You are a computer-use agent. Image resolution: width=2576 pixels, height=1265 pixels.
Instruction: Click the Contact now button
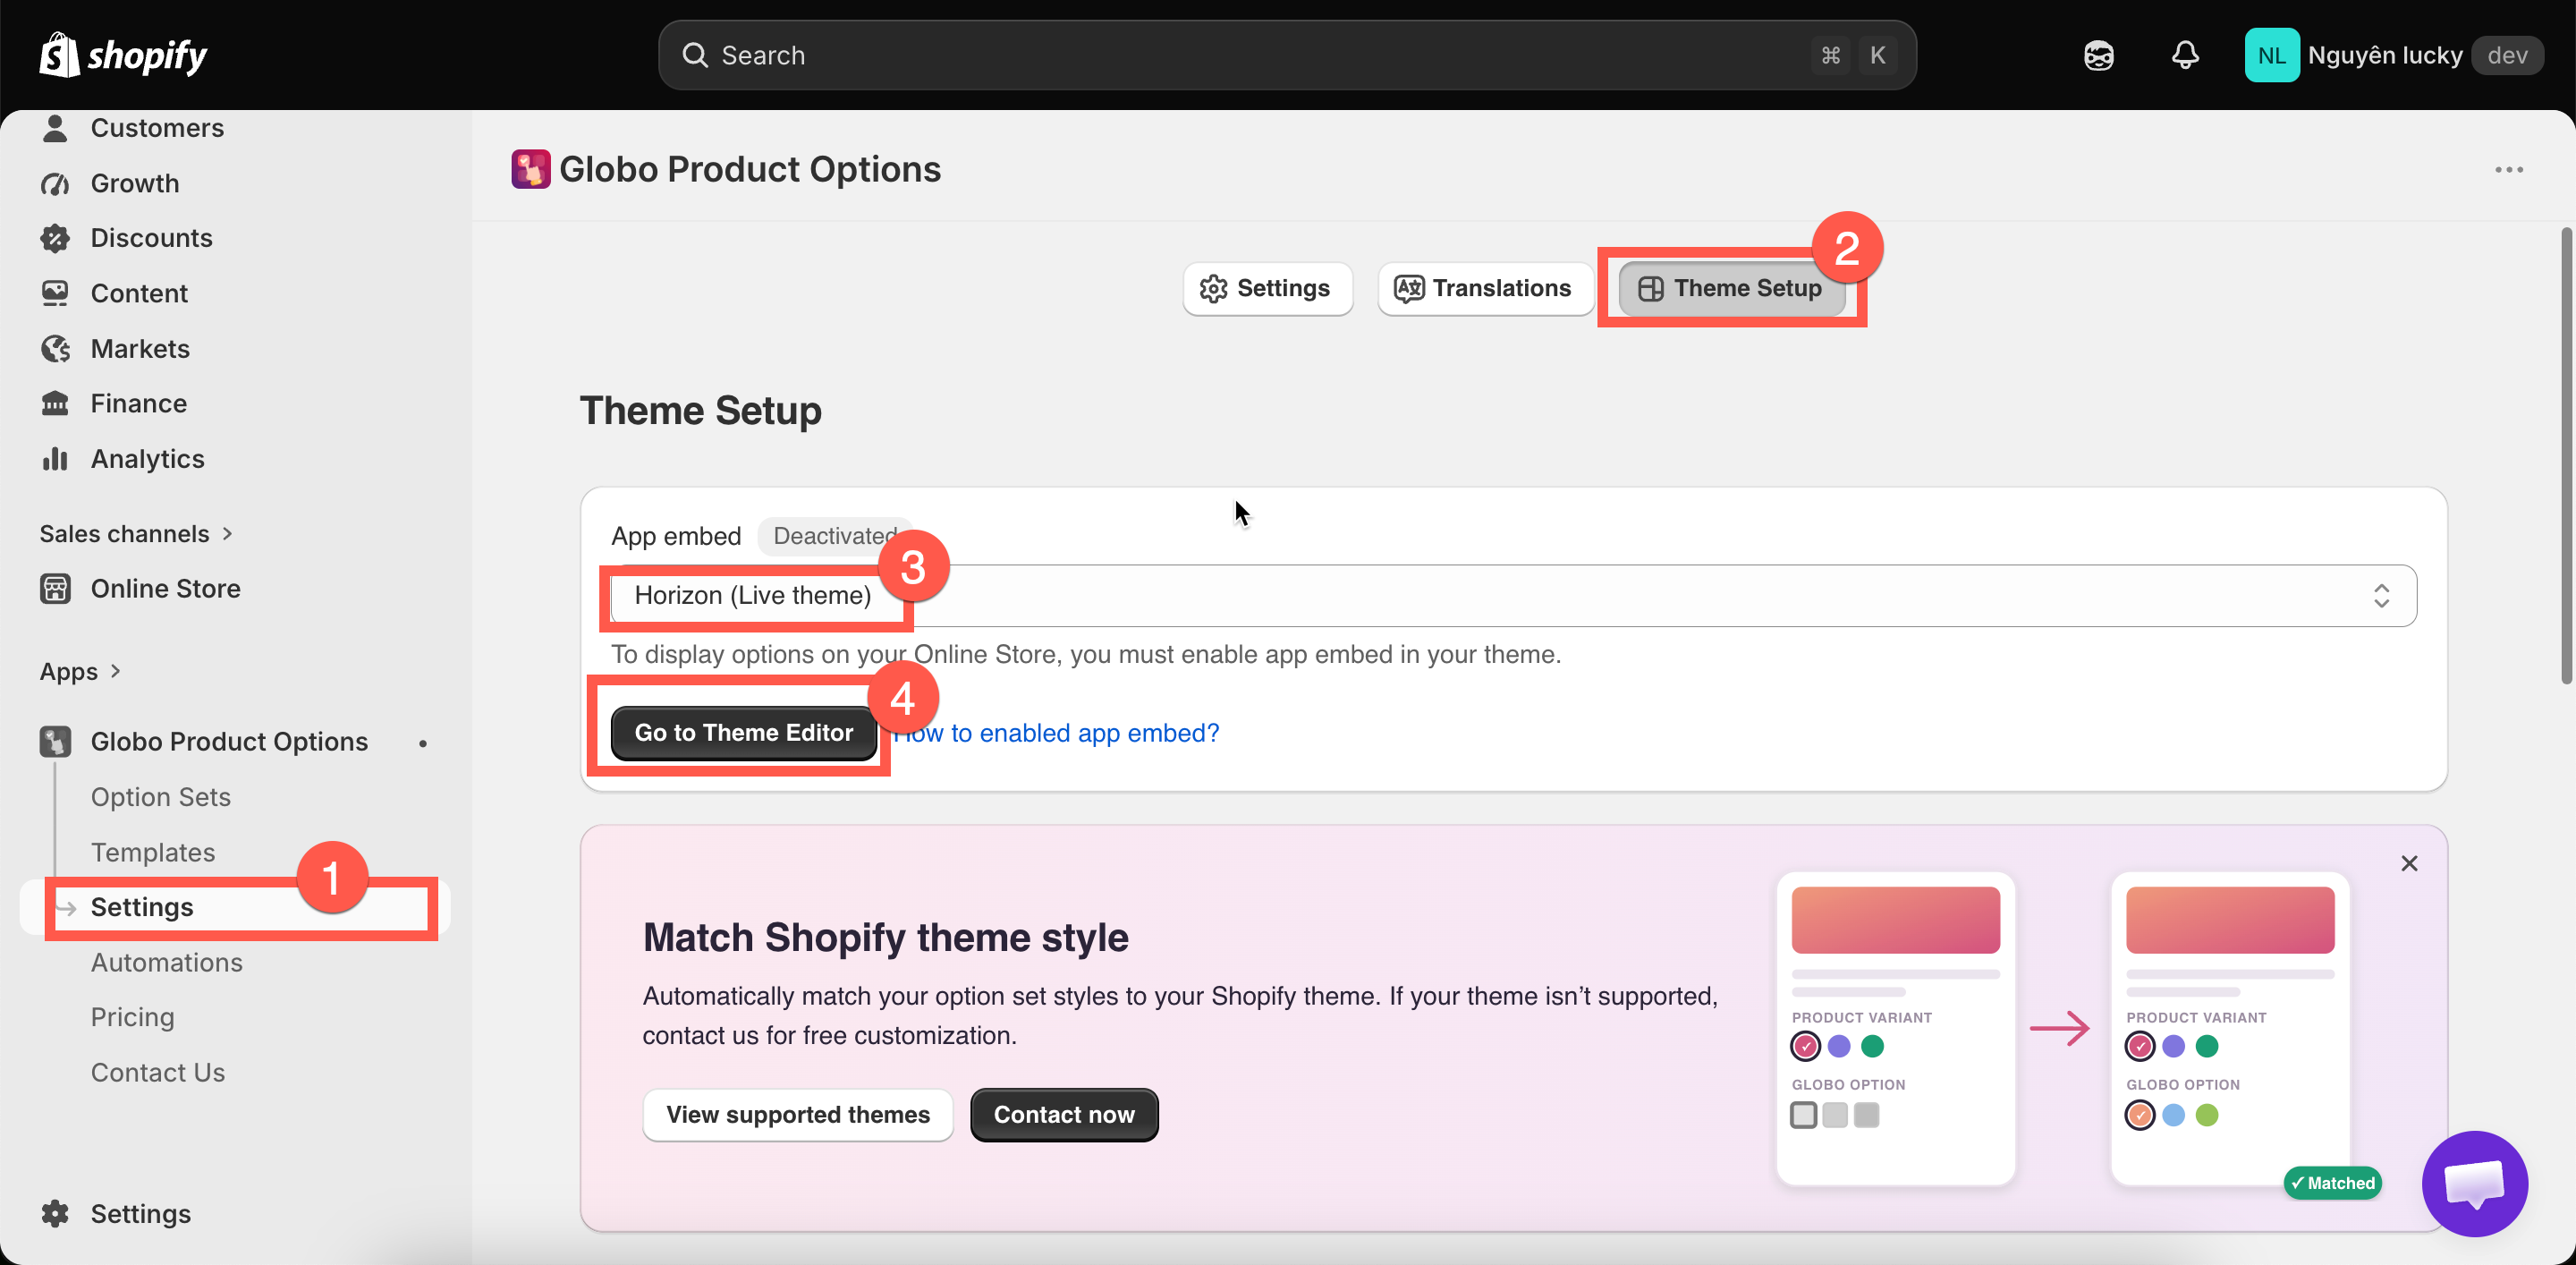[1064, 1114]
